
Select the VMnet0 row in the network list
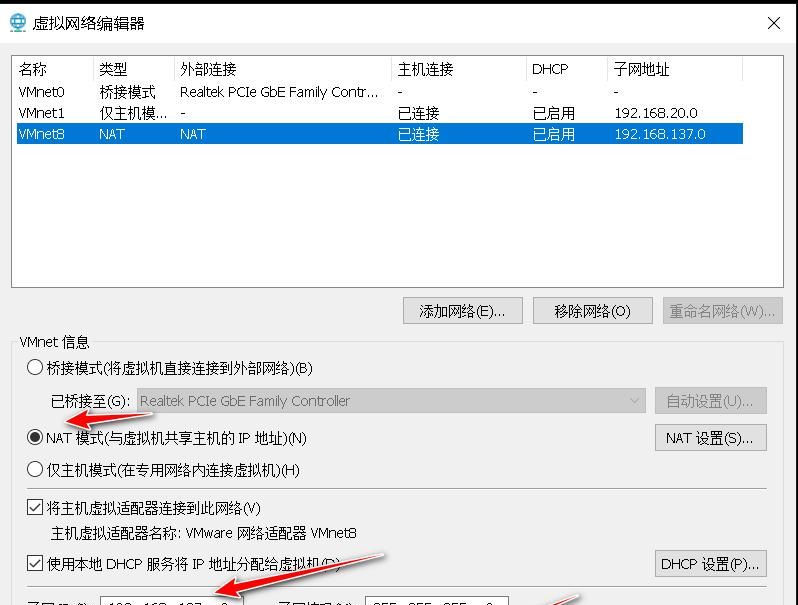click(x=380, y=92)
